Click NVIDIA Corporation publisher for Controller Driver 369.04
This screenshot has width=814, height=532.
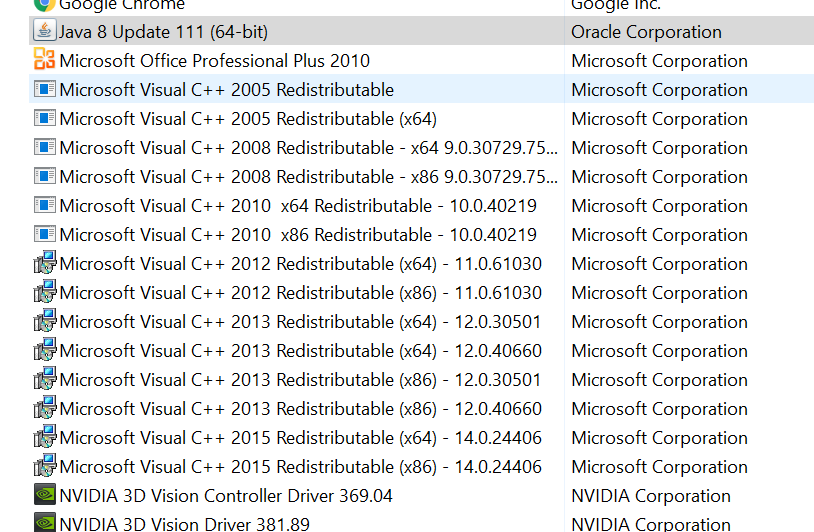click(x=651, y=496)
